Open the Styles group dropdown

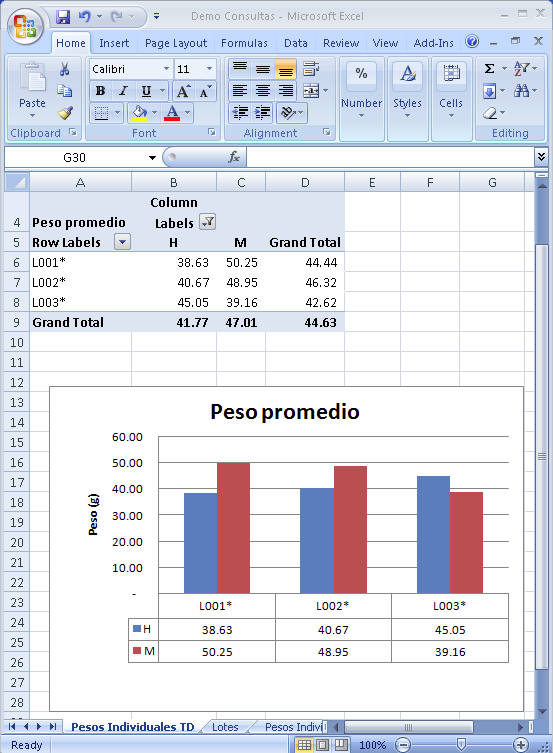pyautogui.click(x=407, y=99)
